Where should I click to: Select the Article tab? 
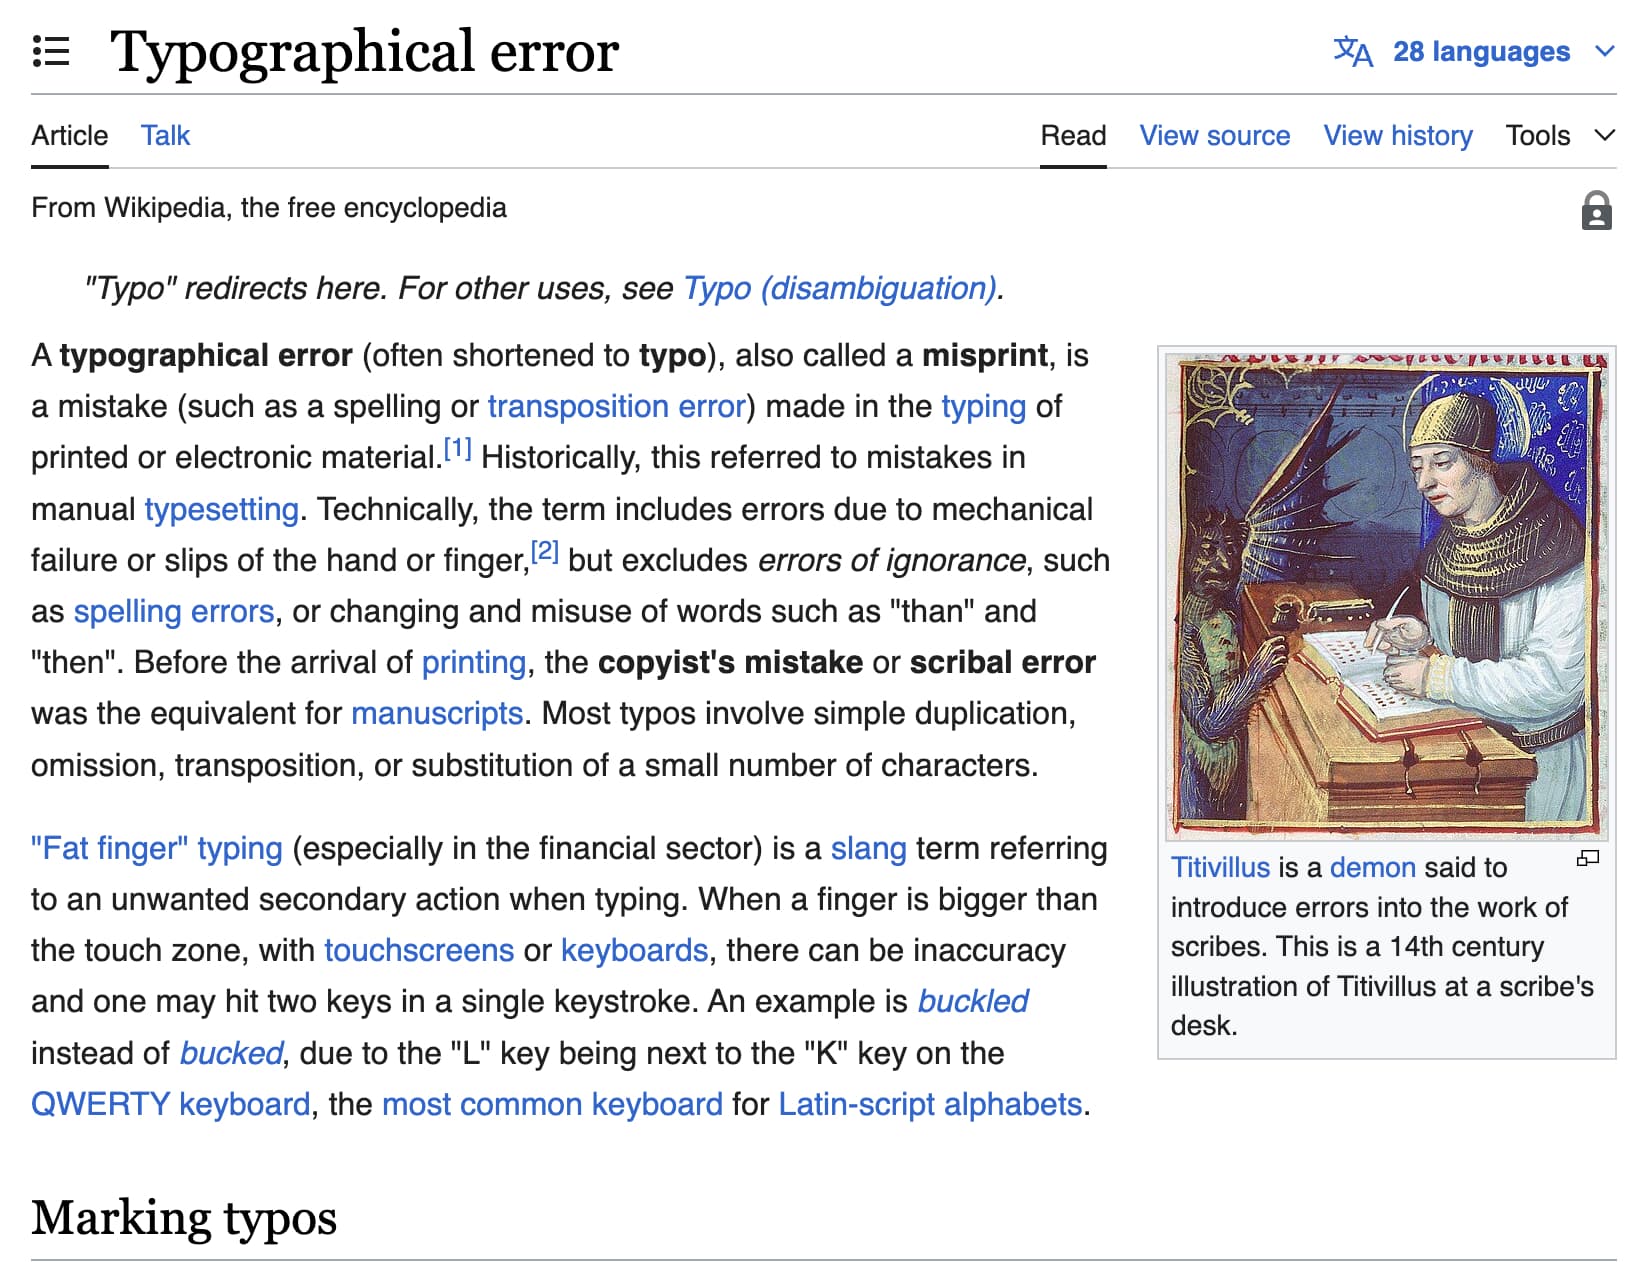[x=68, y=135]
